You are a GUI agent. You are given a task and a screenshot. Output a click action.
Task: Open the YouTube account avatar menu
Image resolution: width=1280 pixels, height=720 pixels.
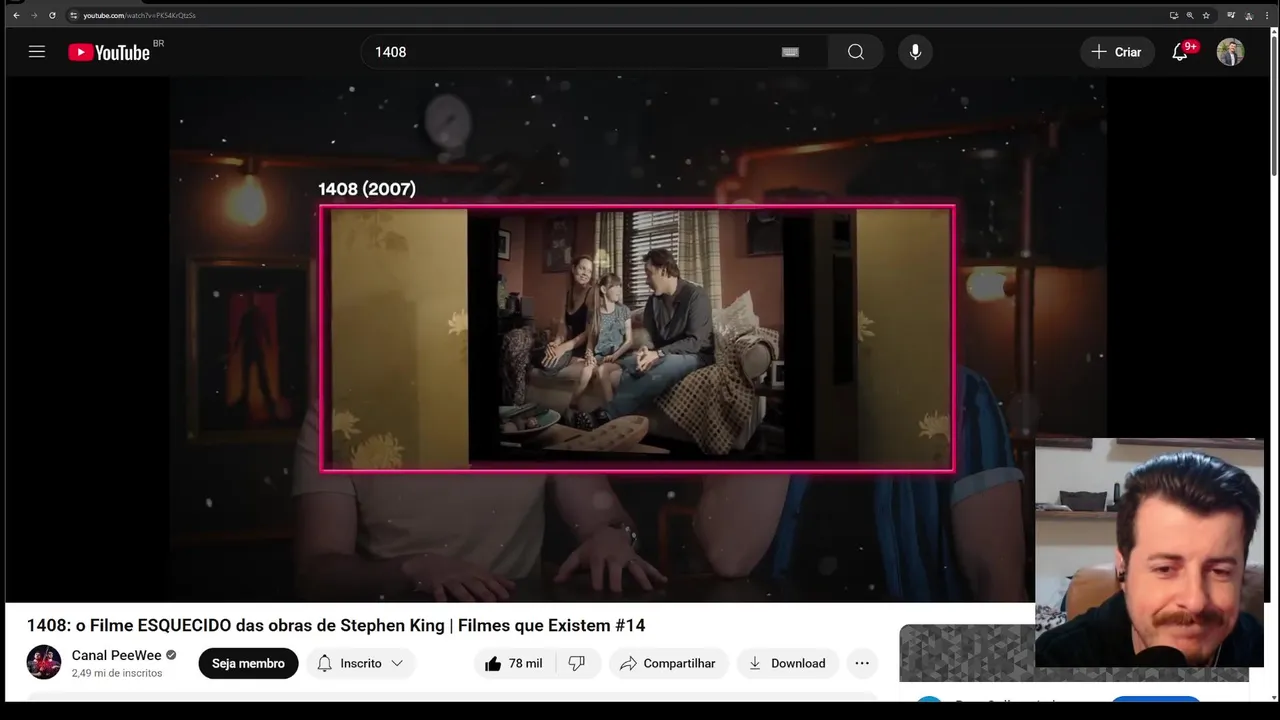pyautogui.click(x=1230, y=52)
